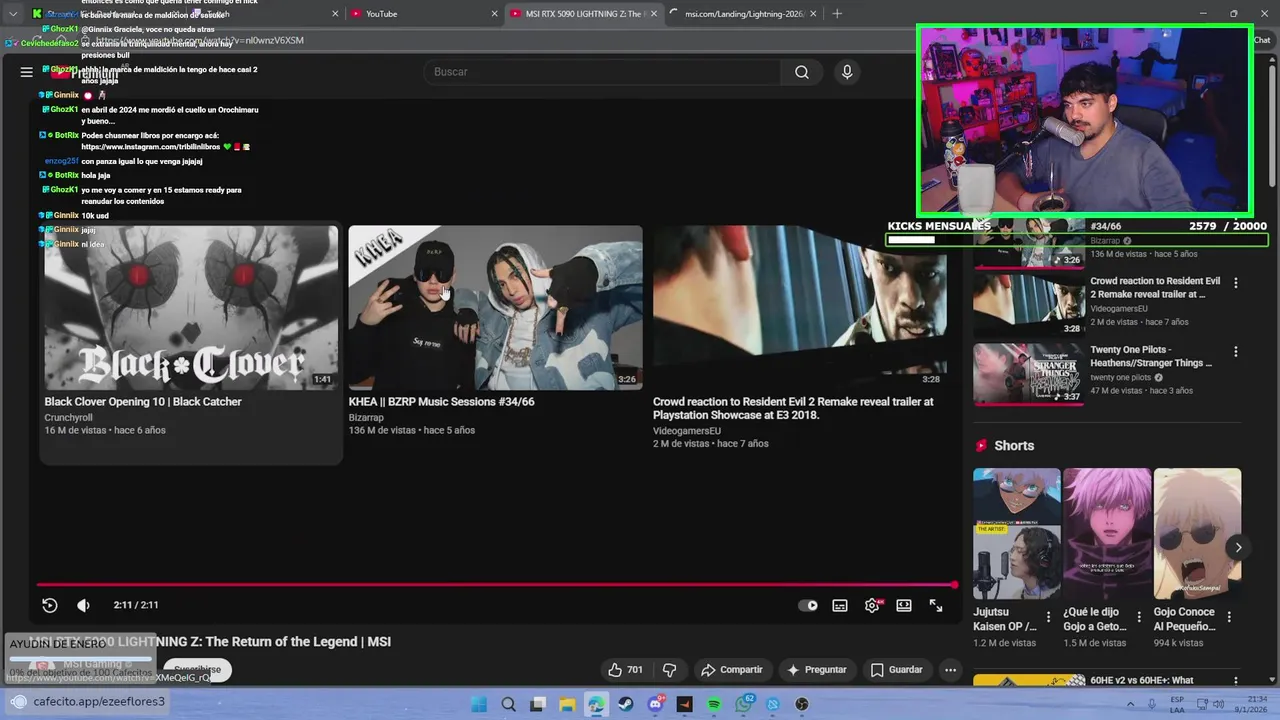Visit VideogamersEU channel under endscreen video
The width and height of the screenshot is (1280, 720).
pyautogui.click(x=687, y=431)
